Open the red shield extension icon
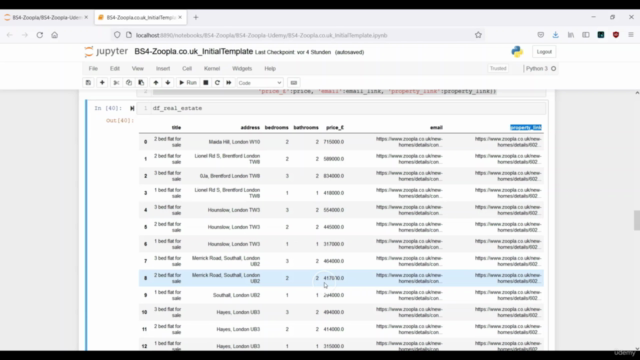640x360 pixels. click(x=616, y=35)
